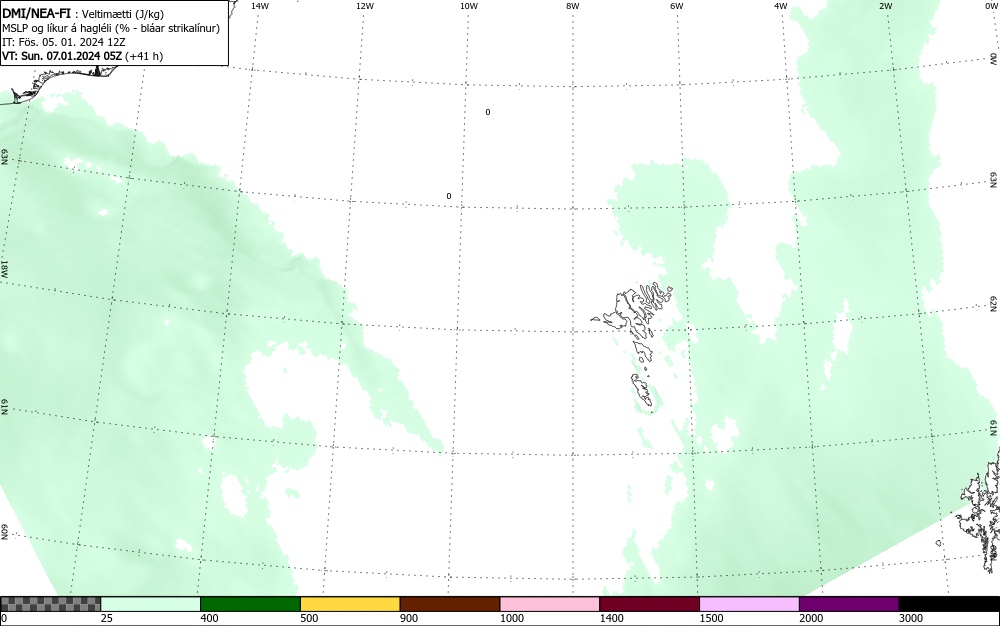Click the "0" map value just above 63N line
1000x626 pixels.
tap(448, 196)
